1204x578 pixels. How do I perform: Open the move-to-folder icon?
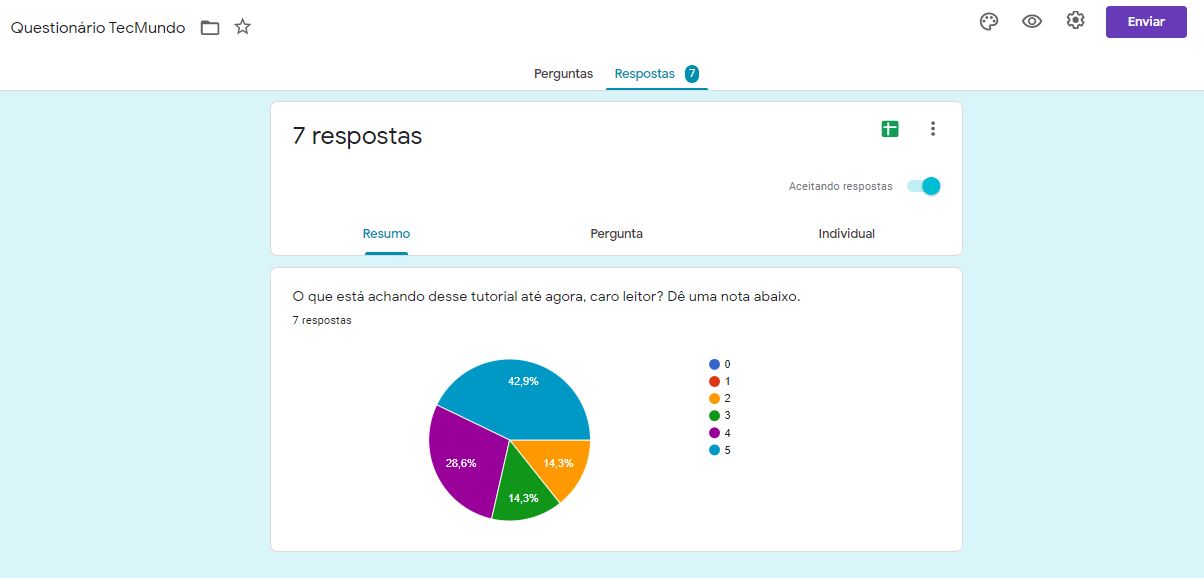210,27
